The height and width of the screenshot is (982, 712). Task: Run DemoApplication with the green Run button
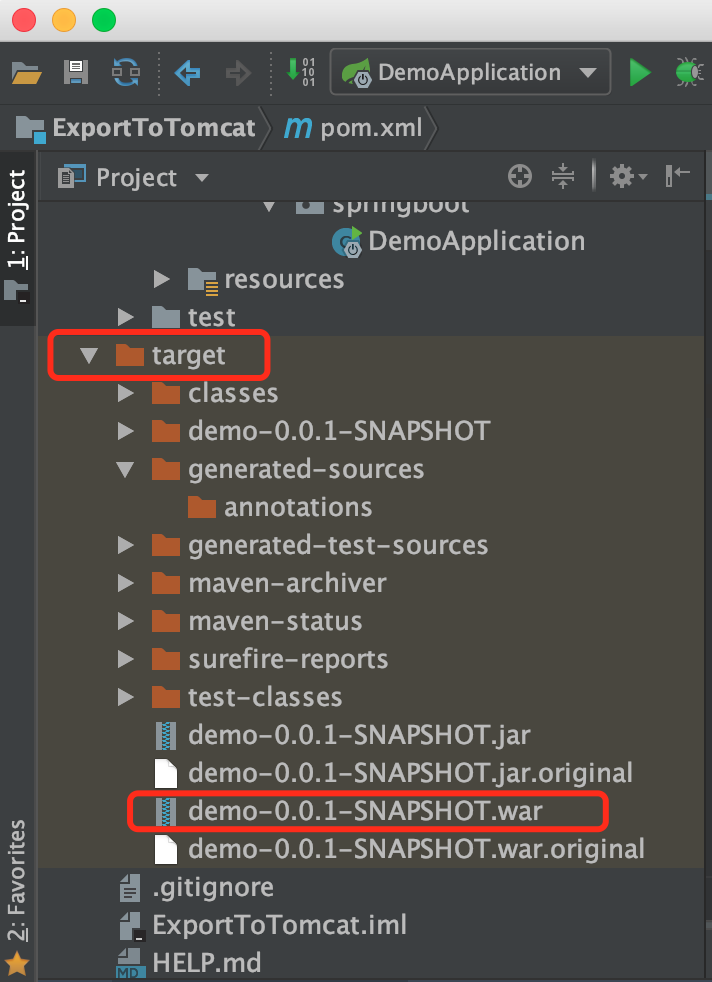(640, 72)
